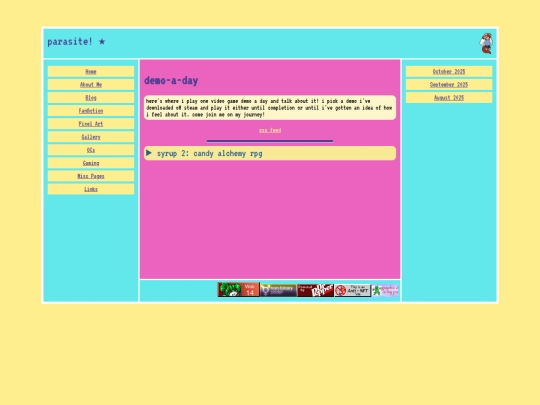The image size is (540, 405).
Task: Open the Blog link in sidebar
Action: [x=91, y=98]
